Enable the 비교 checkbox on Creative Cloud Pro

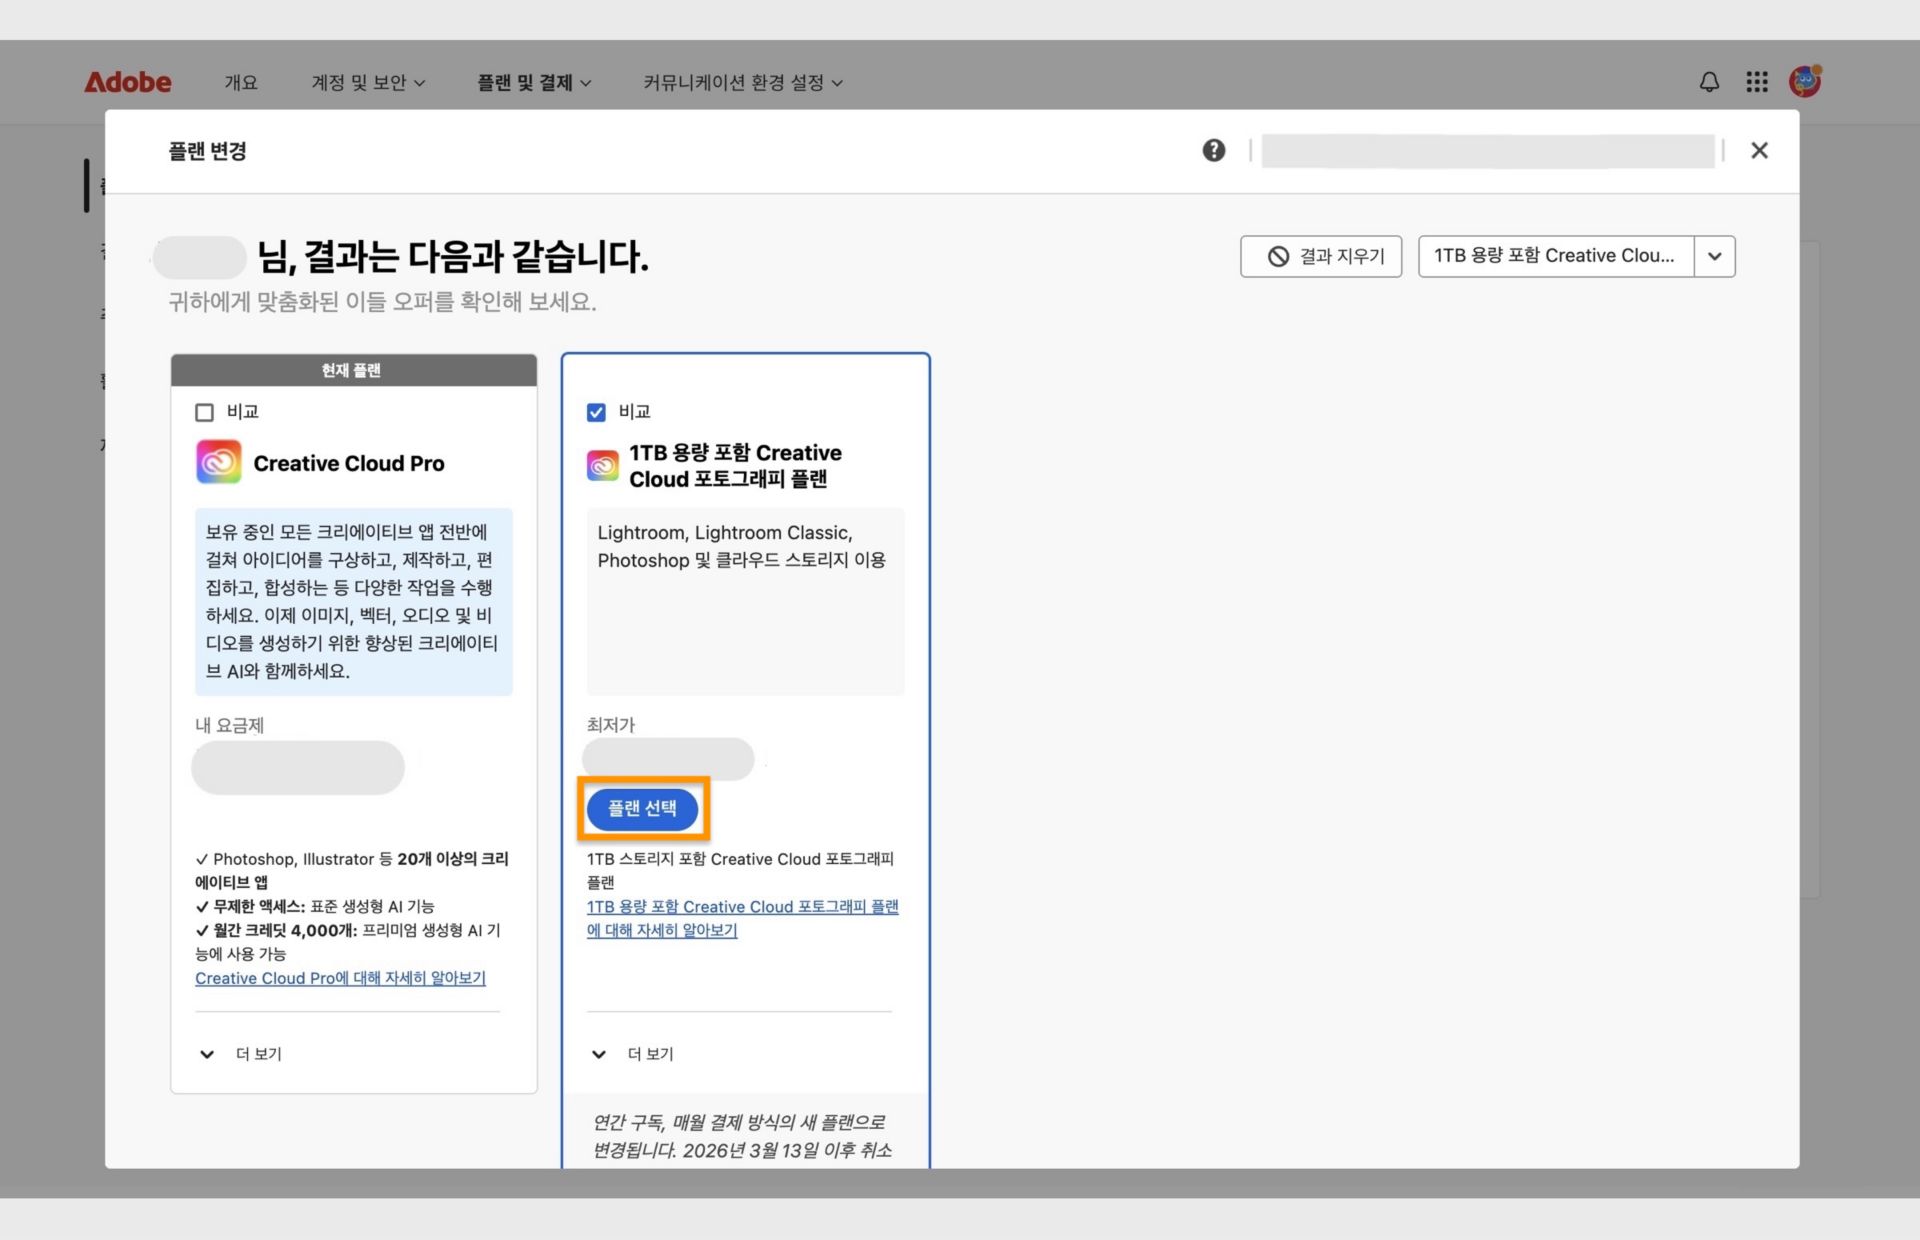click(x=205, y=412)
